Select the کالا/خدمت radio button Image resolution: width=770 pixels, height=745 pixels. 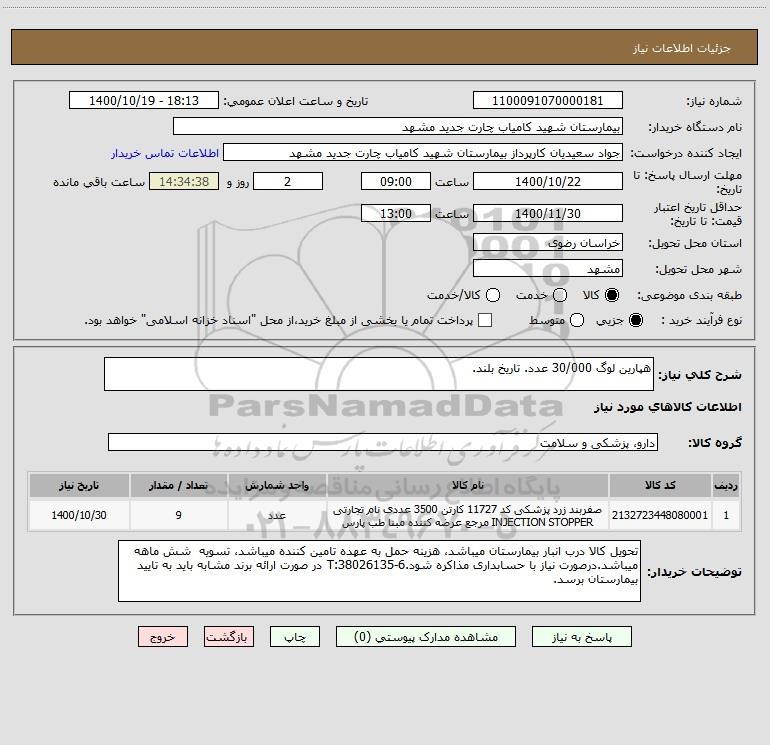coord(493,295)
